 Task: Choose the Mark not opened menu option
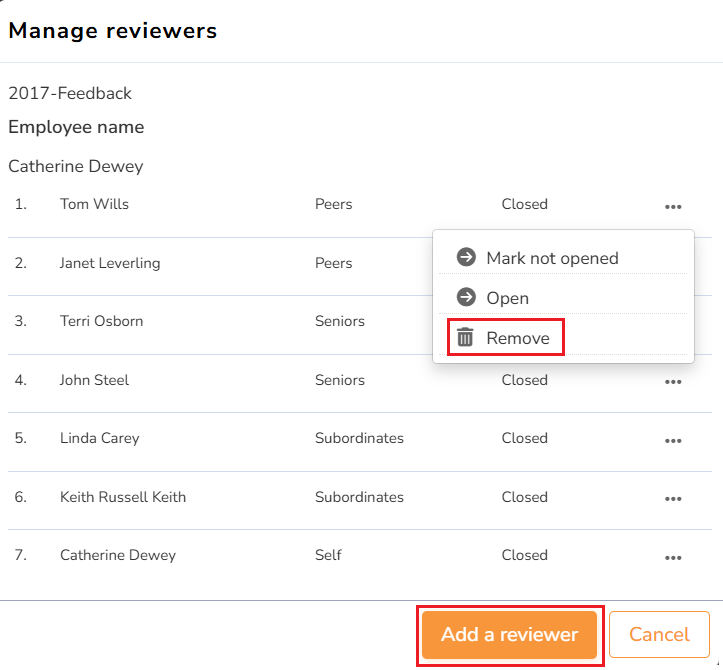point(552,258)
